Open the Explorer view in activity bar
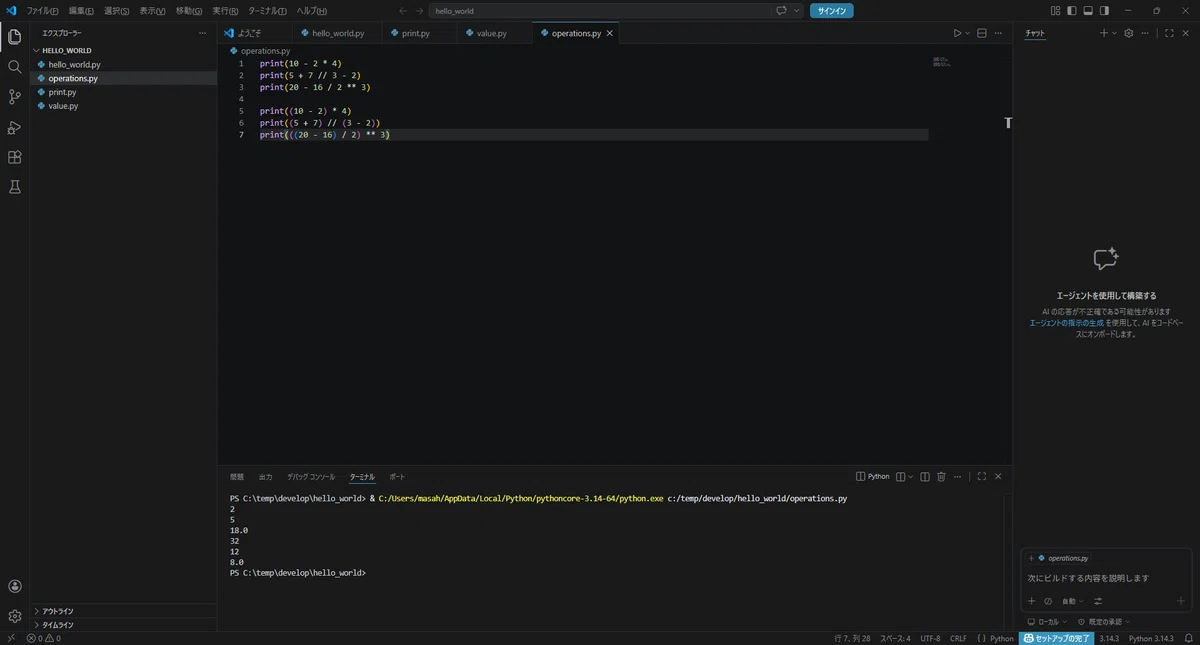Image resolution: width=1200 pixels, height=645 pixels. [x=14, y=37]
